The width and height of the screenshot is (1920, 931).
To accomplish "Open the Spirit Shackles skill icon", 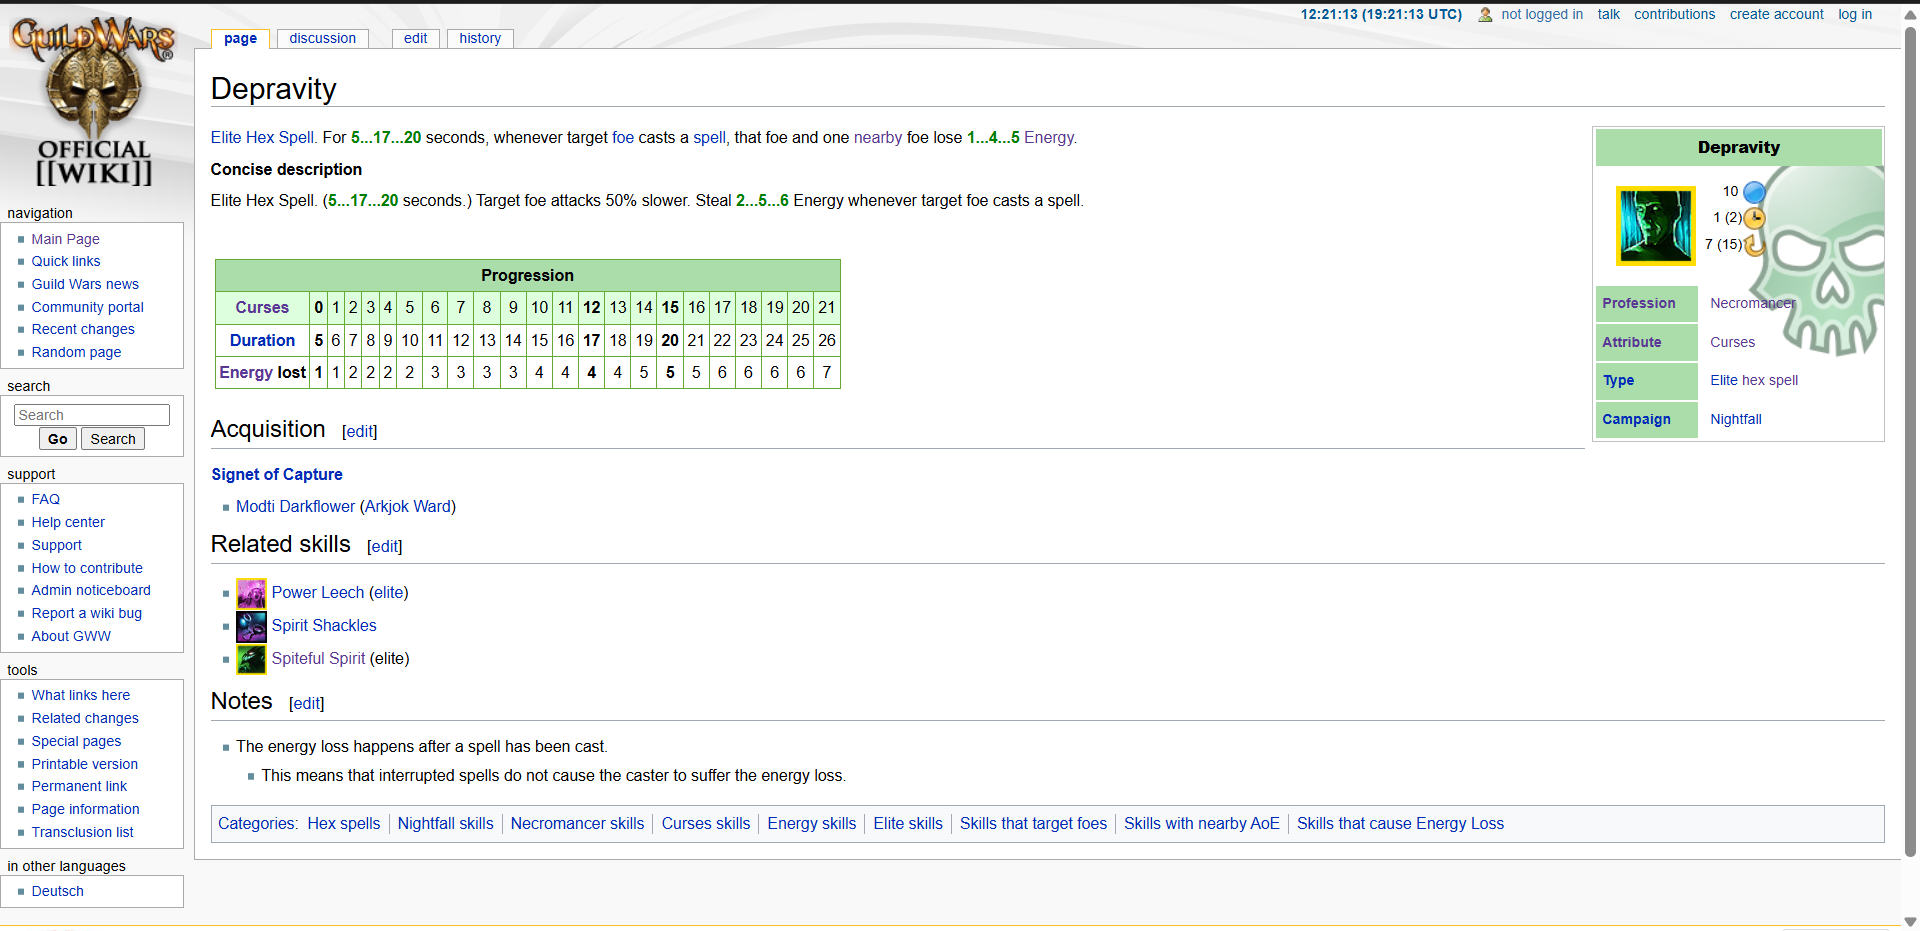I will tap(251, 626).
